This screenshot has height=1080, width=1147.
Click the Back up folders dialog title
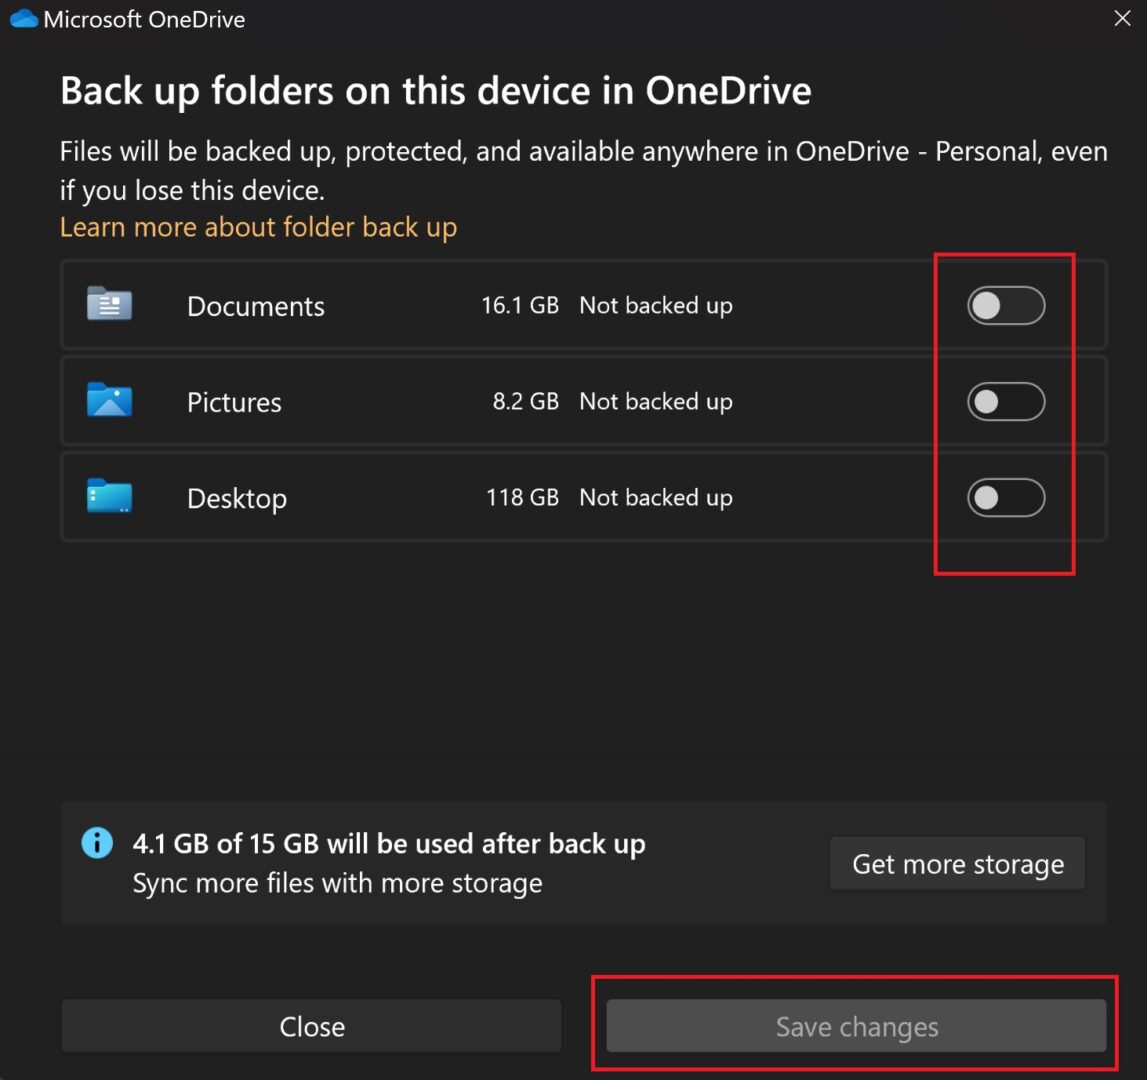[436, 91]
